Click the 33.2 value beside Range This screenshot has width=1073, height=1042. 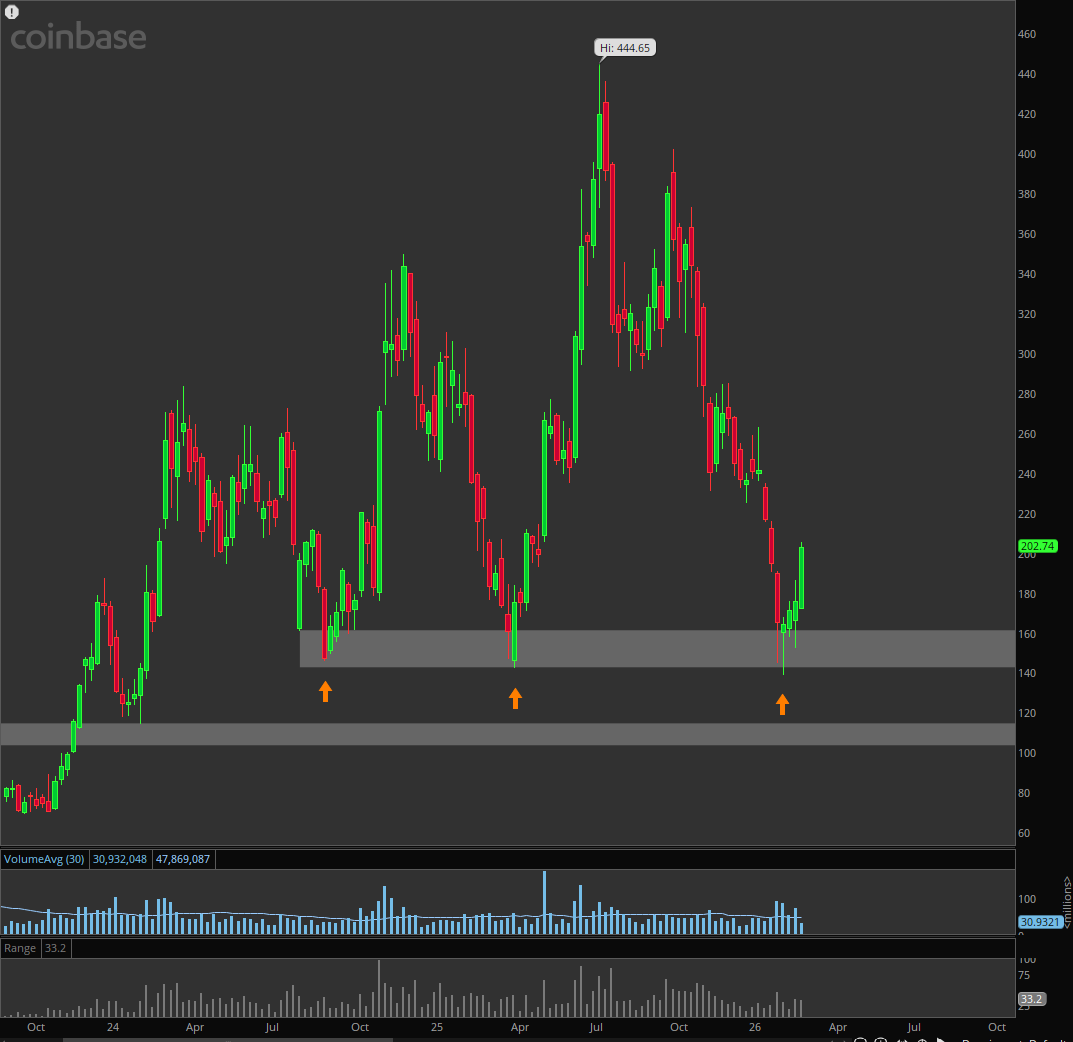pyautogui.click(x=55, y=948)
